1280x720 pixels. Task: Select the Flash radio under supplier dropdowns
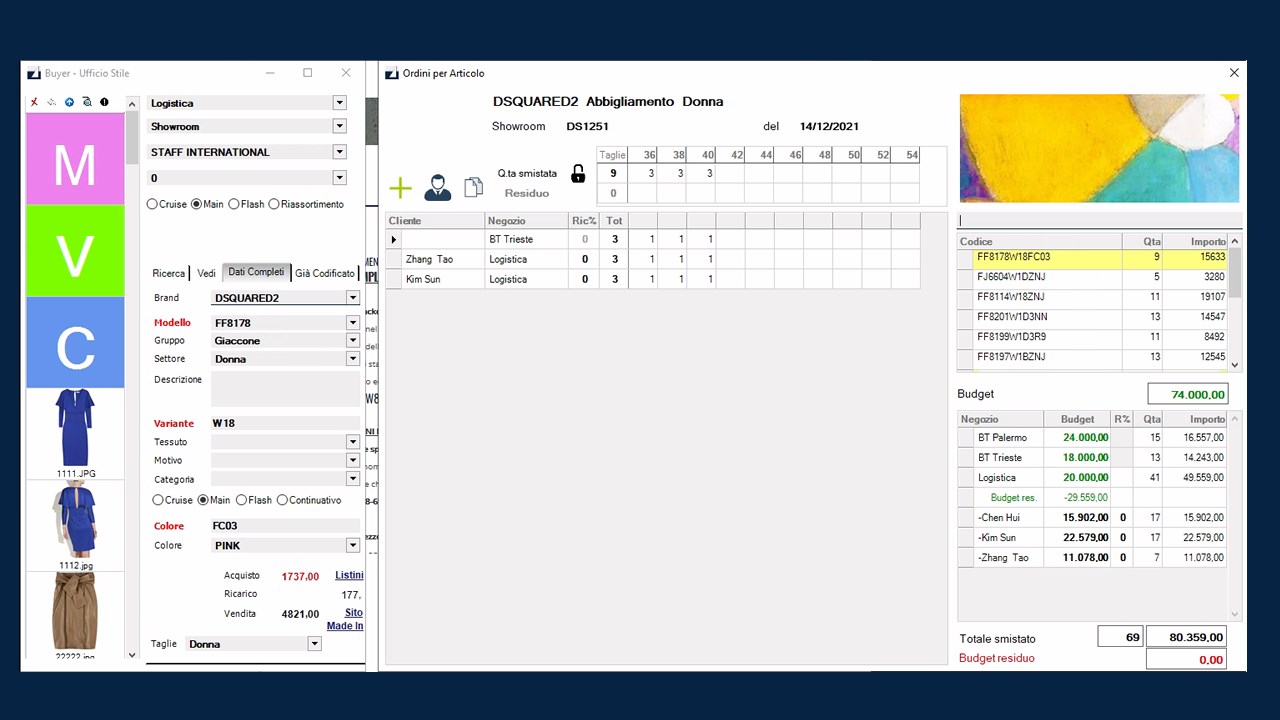point(233,204)
